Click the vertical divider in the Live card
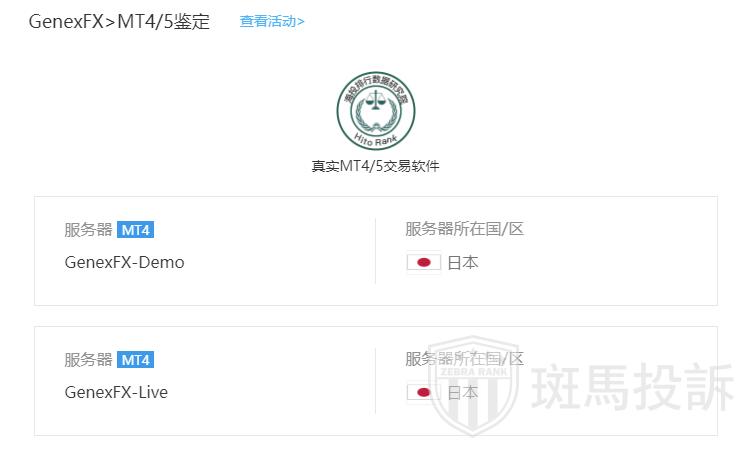 tap(375, 380)
